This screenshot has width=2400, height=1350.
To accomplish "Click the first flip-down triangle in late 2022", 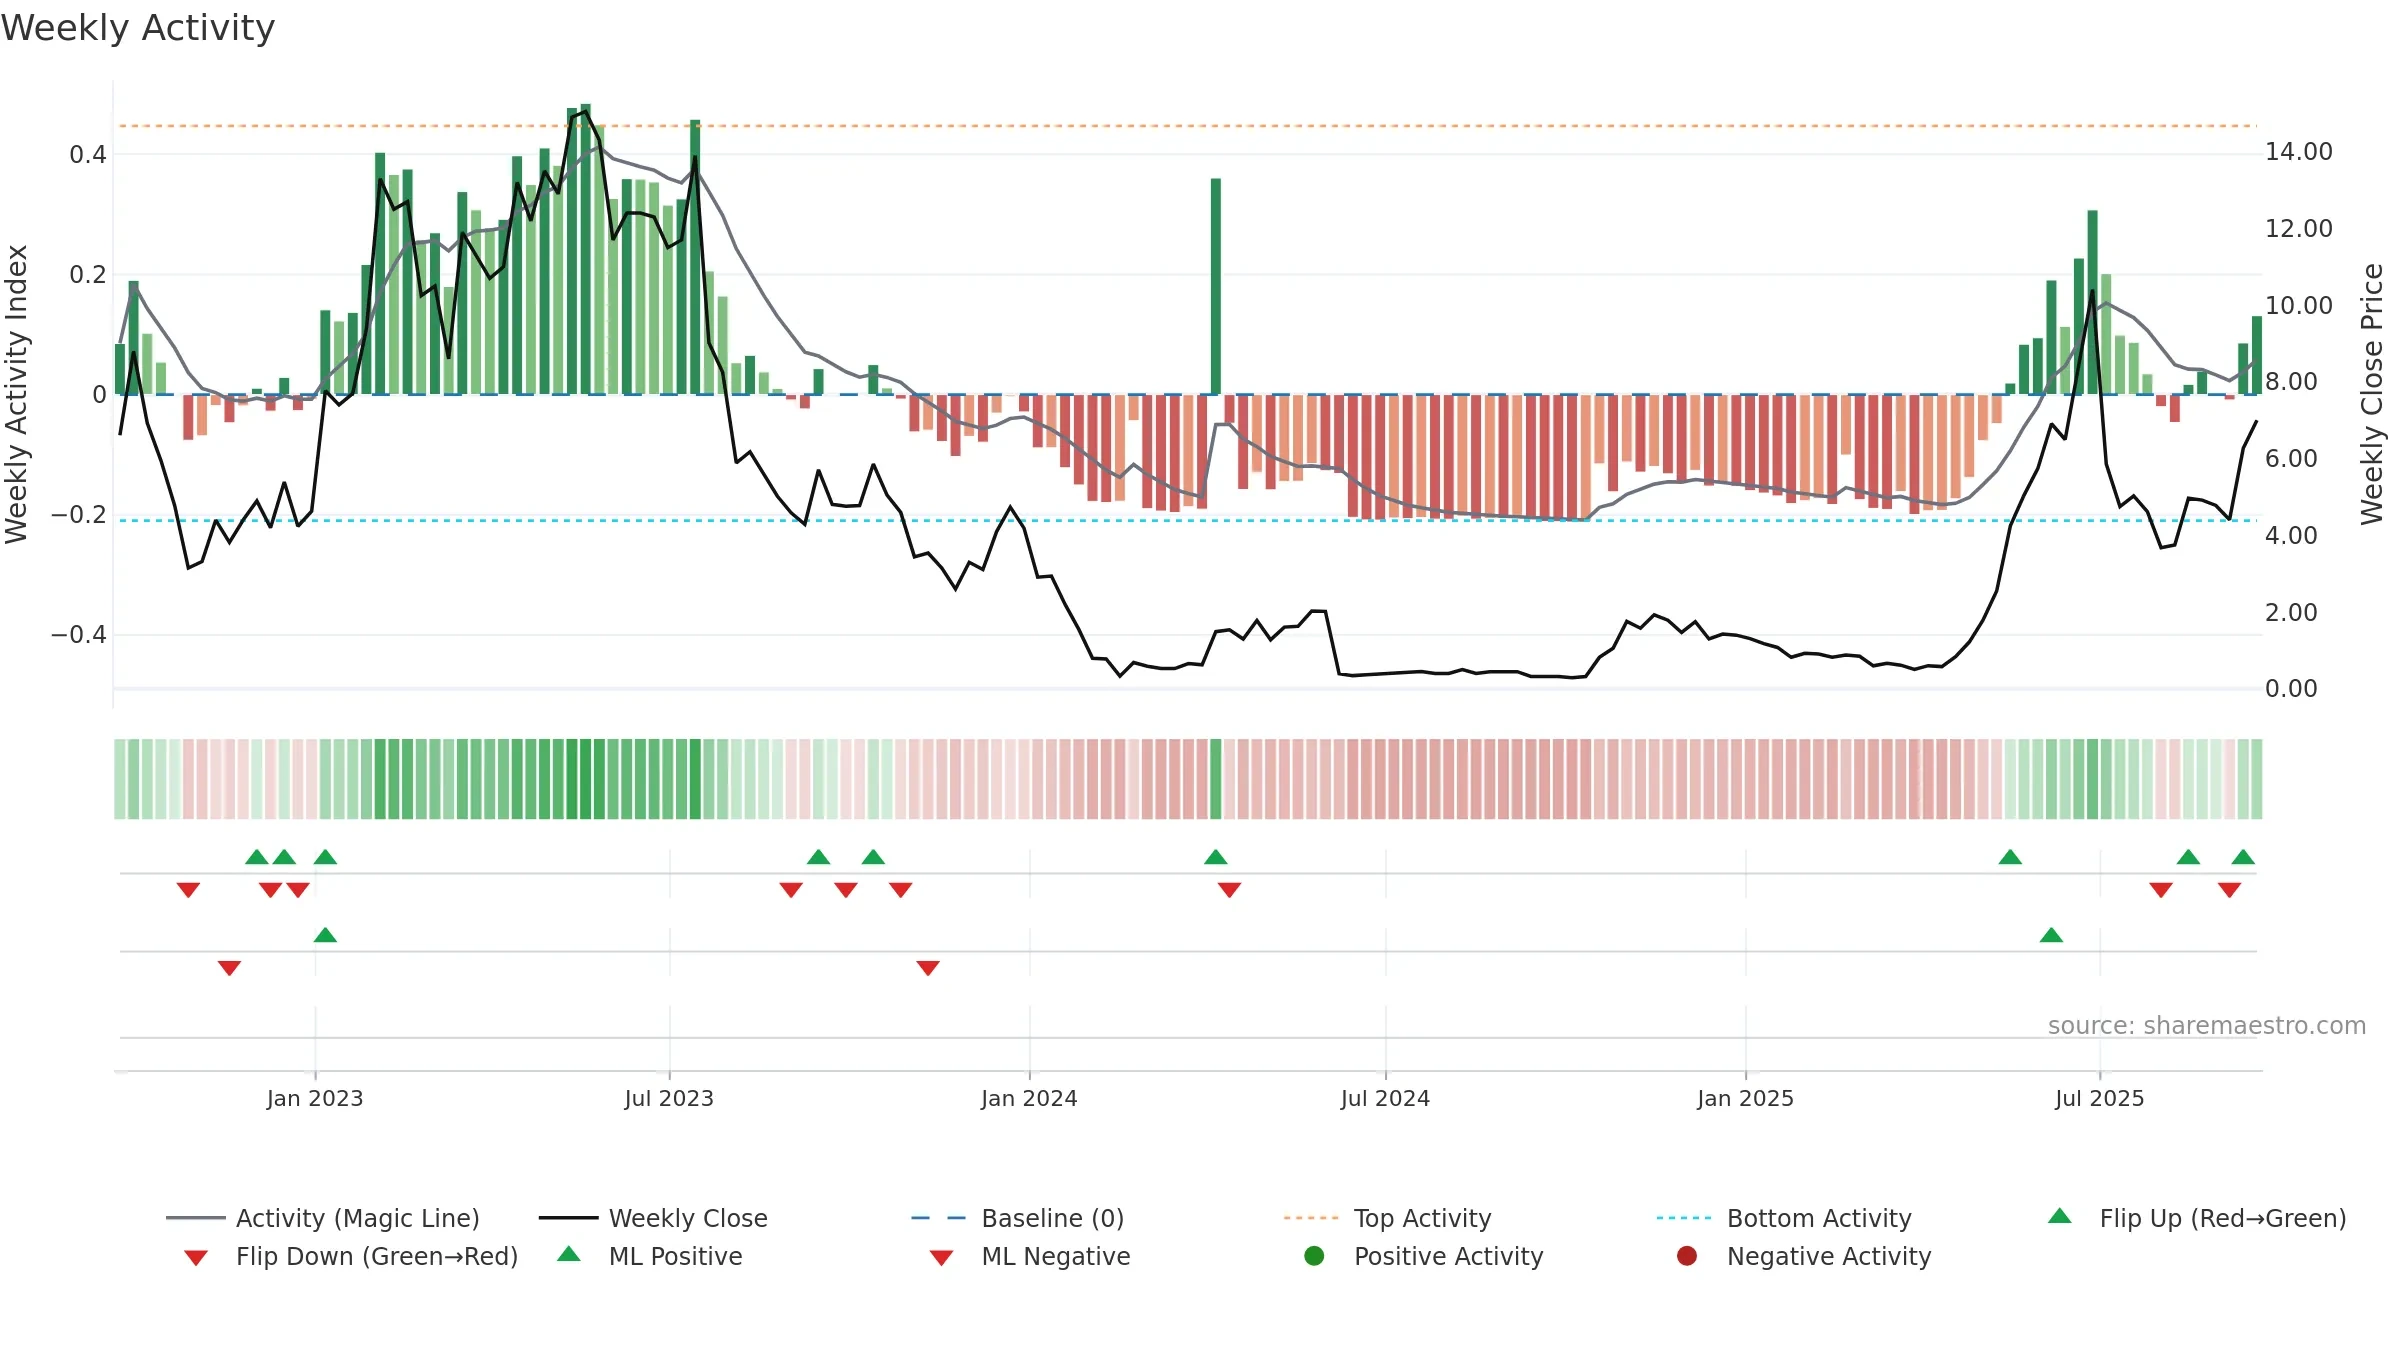I will [188, 890].
